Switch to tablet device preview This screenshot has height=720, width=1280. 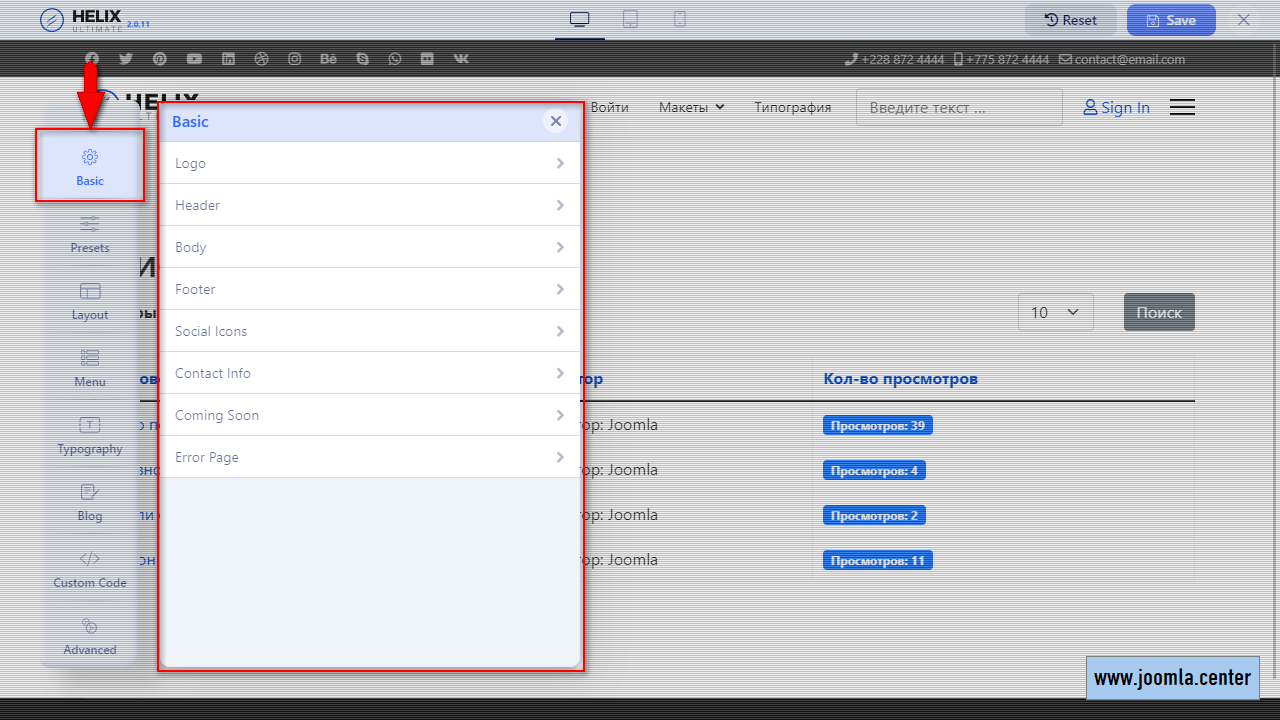click(630, 20)
